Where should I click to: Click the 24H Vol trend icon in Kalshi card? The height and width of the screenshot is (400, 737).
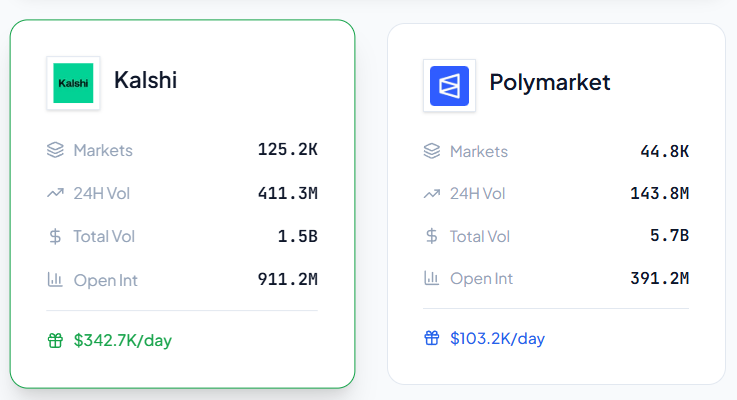55,193
